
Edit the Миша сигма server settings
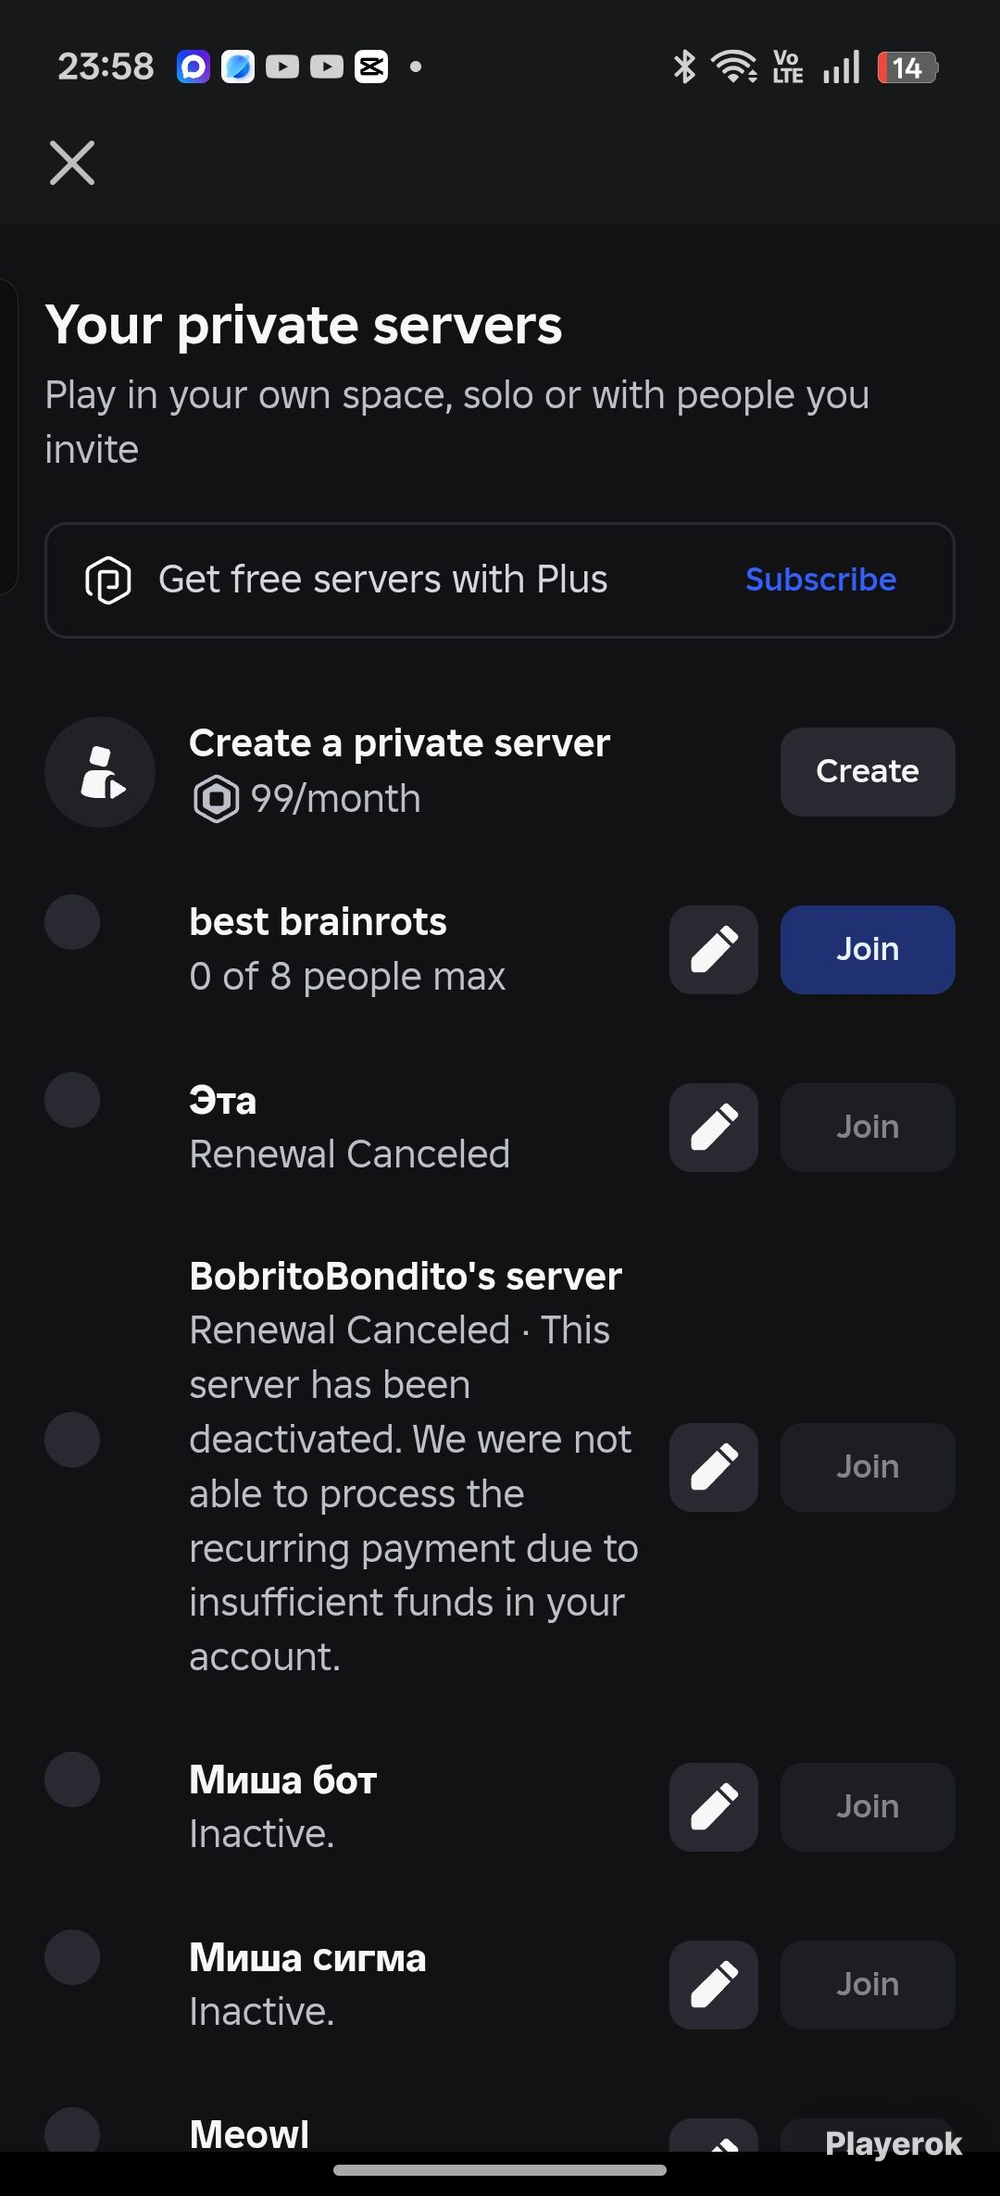coord(714,1985)
